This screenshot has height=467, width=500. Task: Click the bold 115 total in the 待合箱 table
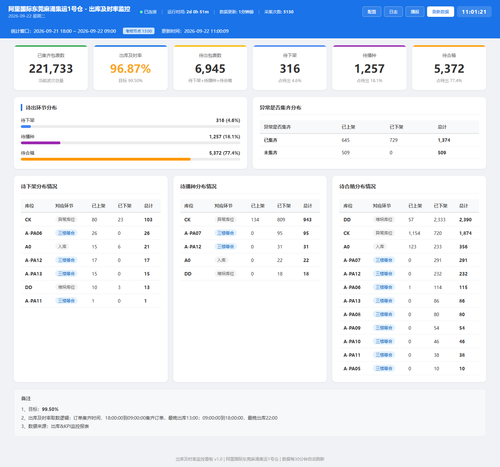point(463,287)
